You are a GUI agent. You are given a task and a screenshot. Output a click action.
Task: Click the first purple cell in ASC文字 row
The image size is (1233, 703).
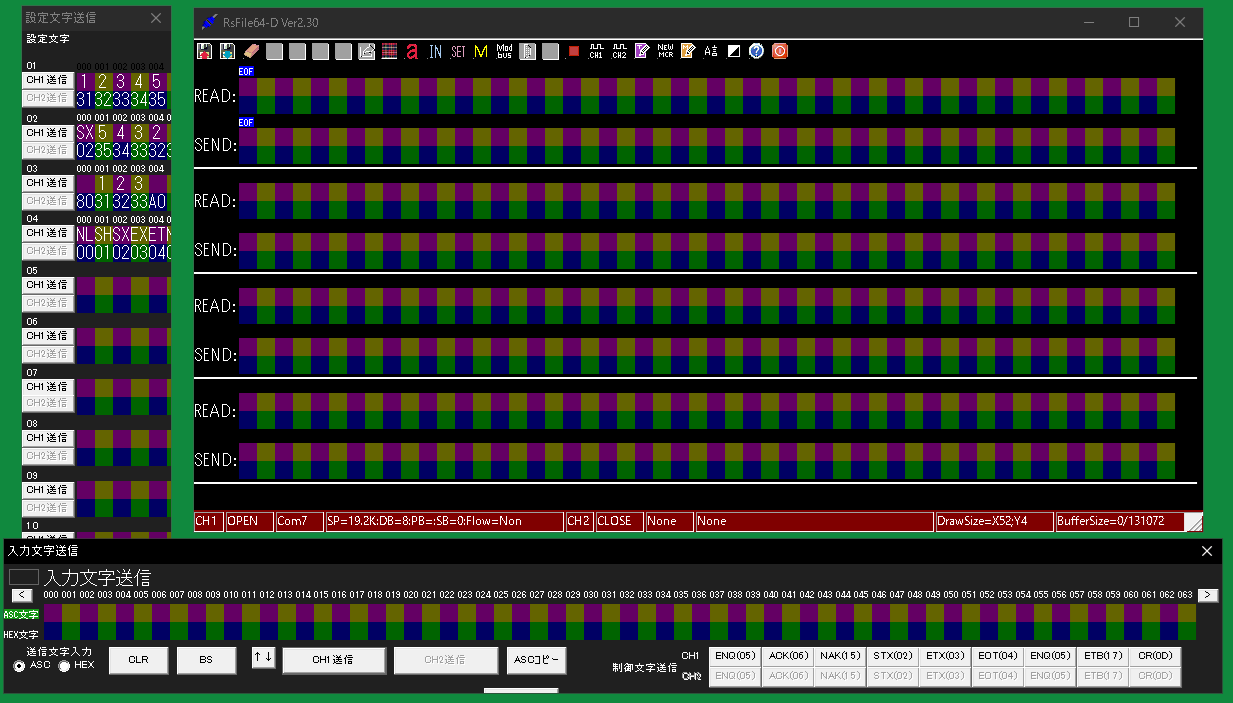click(52, 613)
